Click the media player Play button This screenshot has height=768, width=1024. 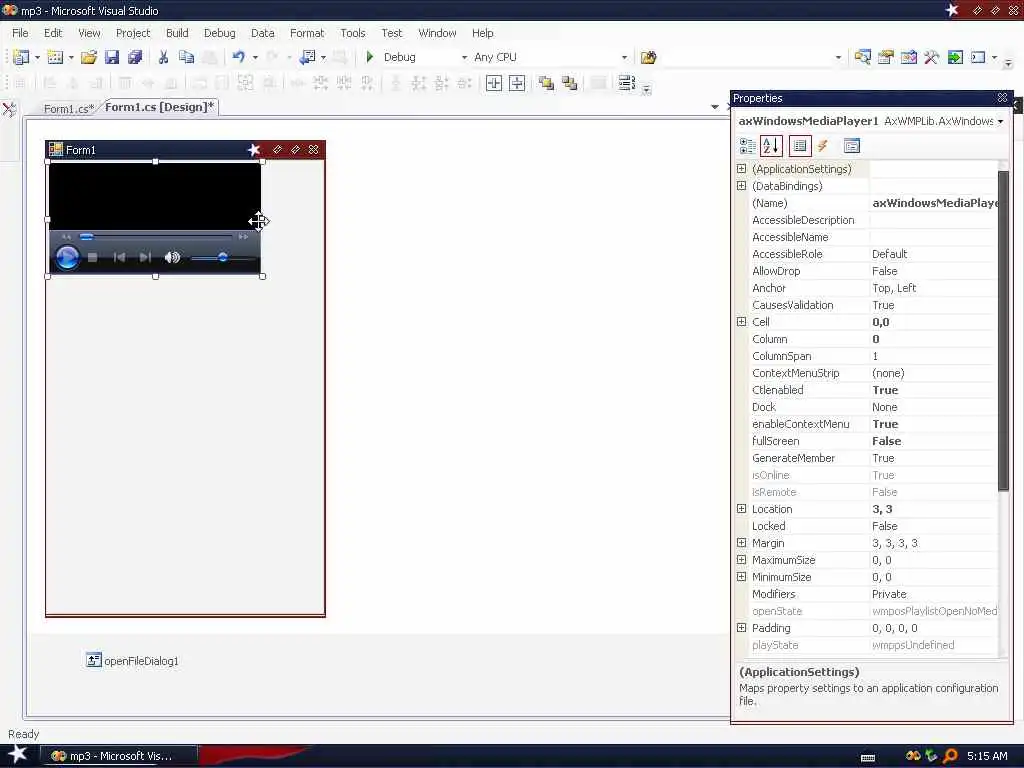tap(67, 257)
